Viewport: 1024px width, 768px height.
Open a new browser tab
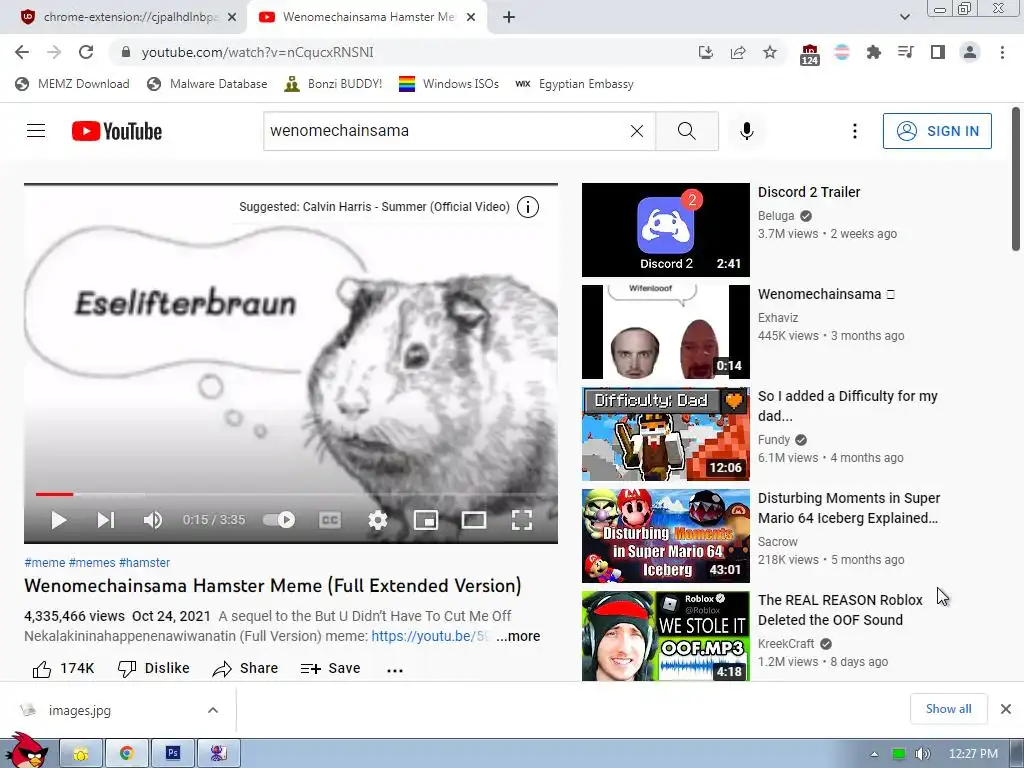[x=509, y=17]
